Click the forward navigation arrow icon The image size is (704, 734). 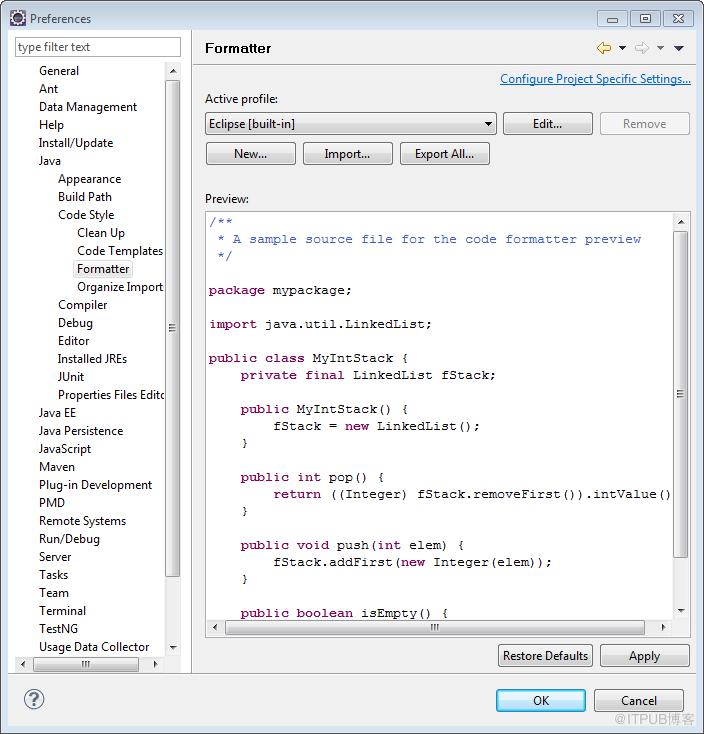click(x=642, y=48)
